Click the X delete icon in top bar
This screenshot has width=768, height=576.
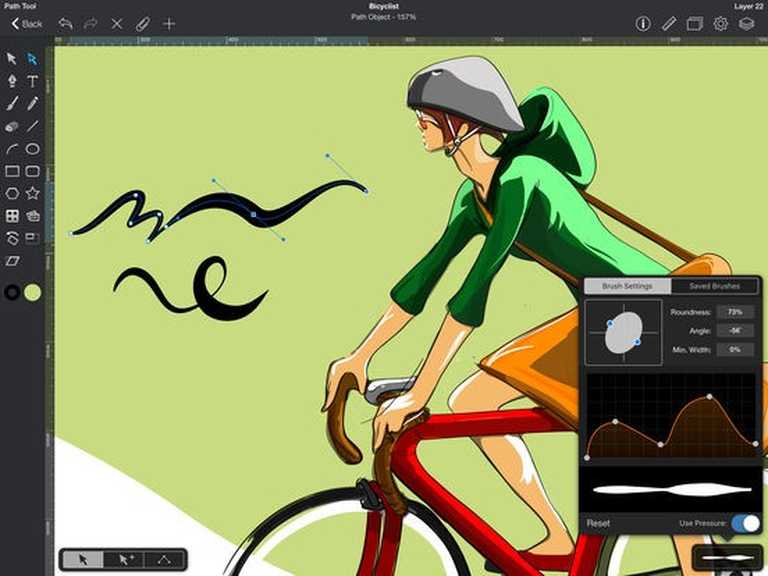coord(117,24)
